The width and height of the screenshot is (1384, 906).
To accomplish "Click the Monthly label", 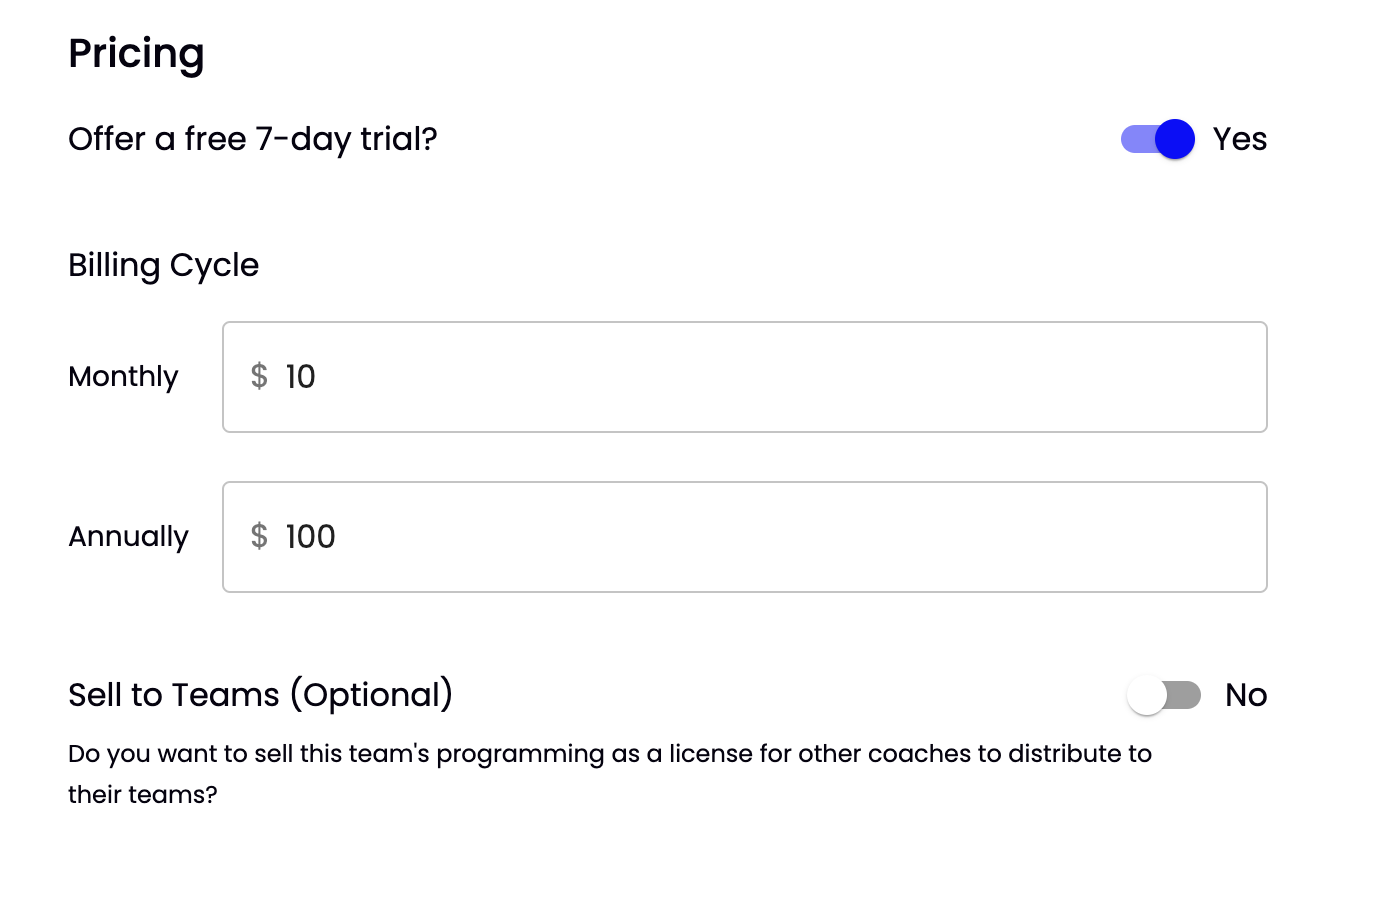I will pyautogui.click(x=122, y=377).
